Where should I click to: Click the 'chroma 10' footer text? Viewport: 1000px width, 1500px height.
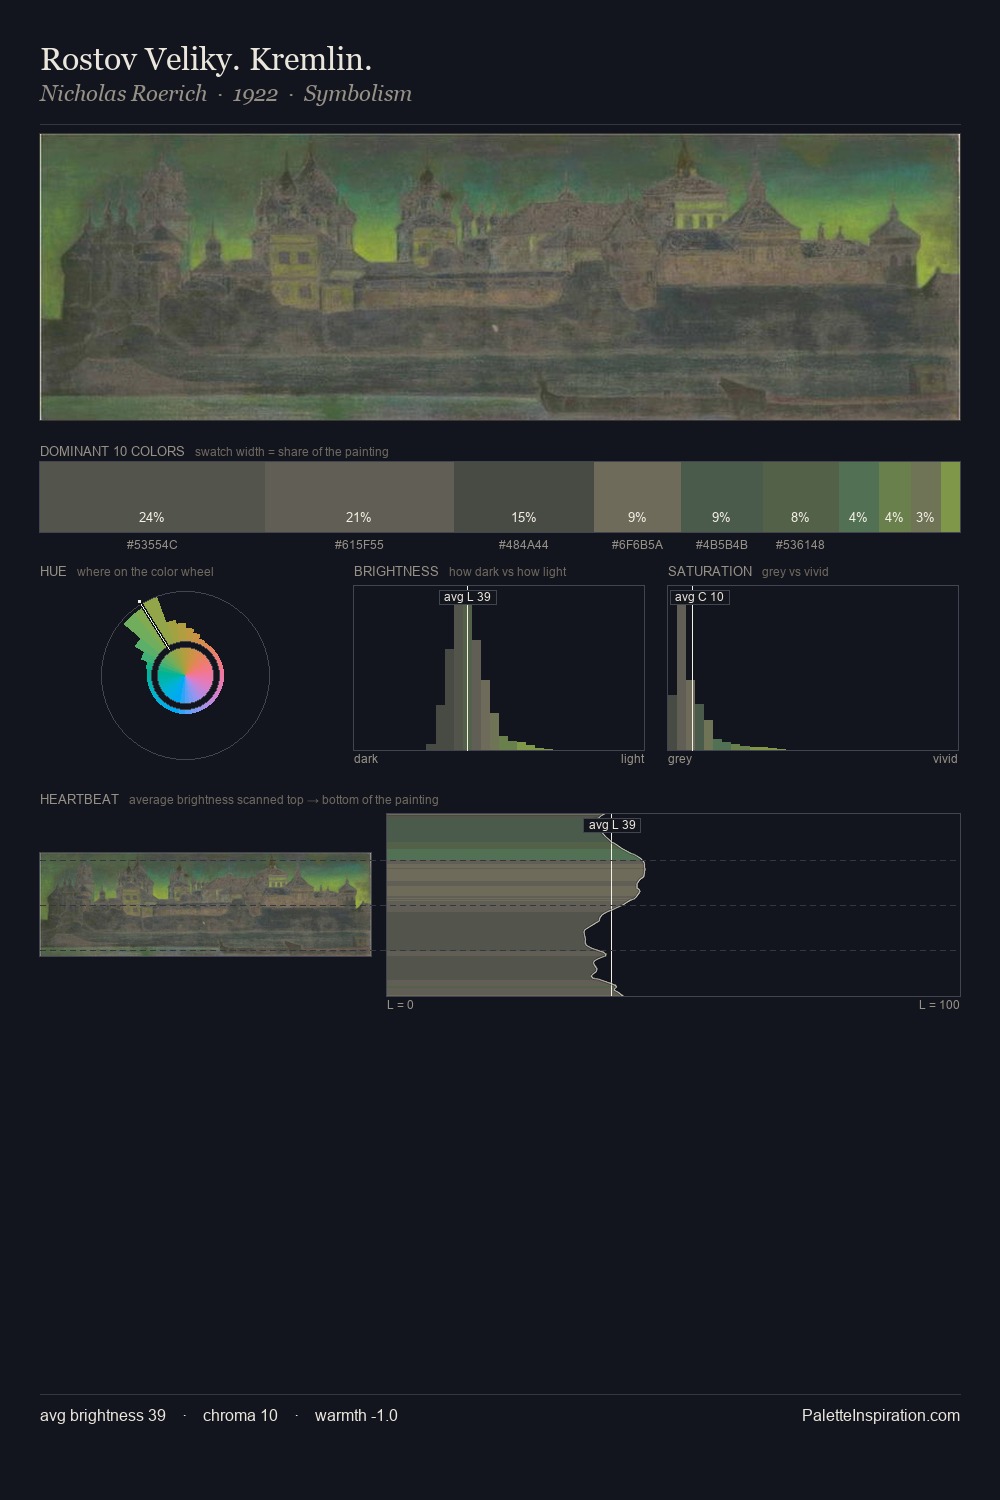[240, 1415]
